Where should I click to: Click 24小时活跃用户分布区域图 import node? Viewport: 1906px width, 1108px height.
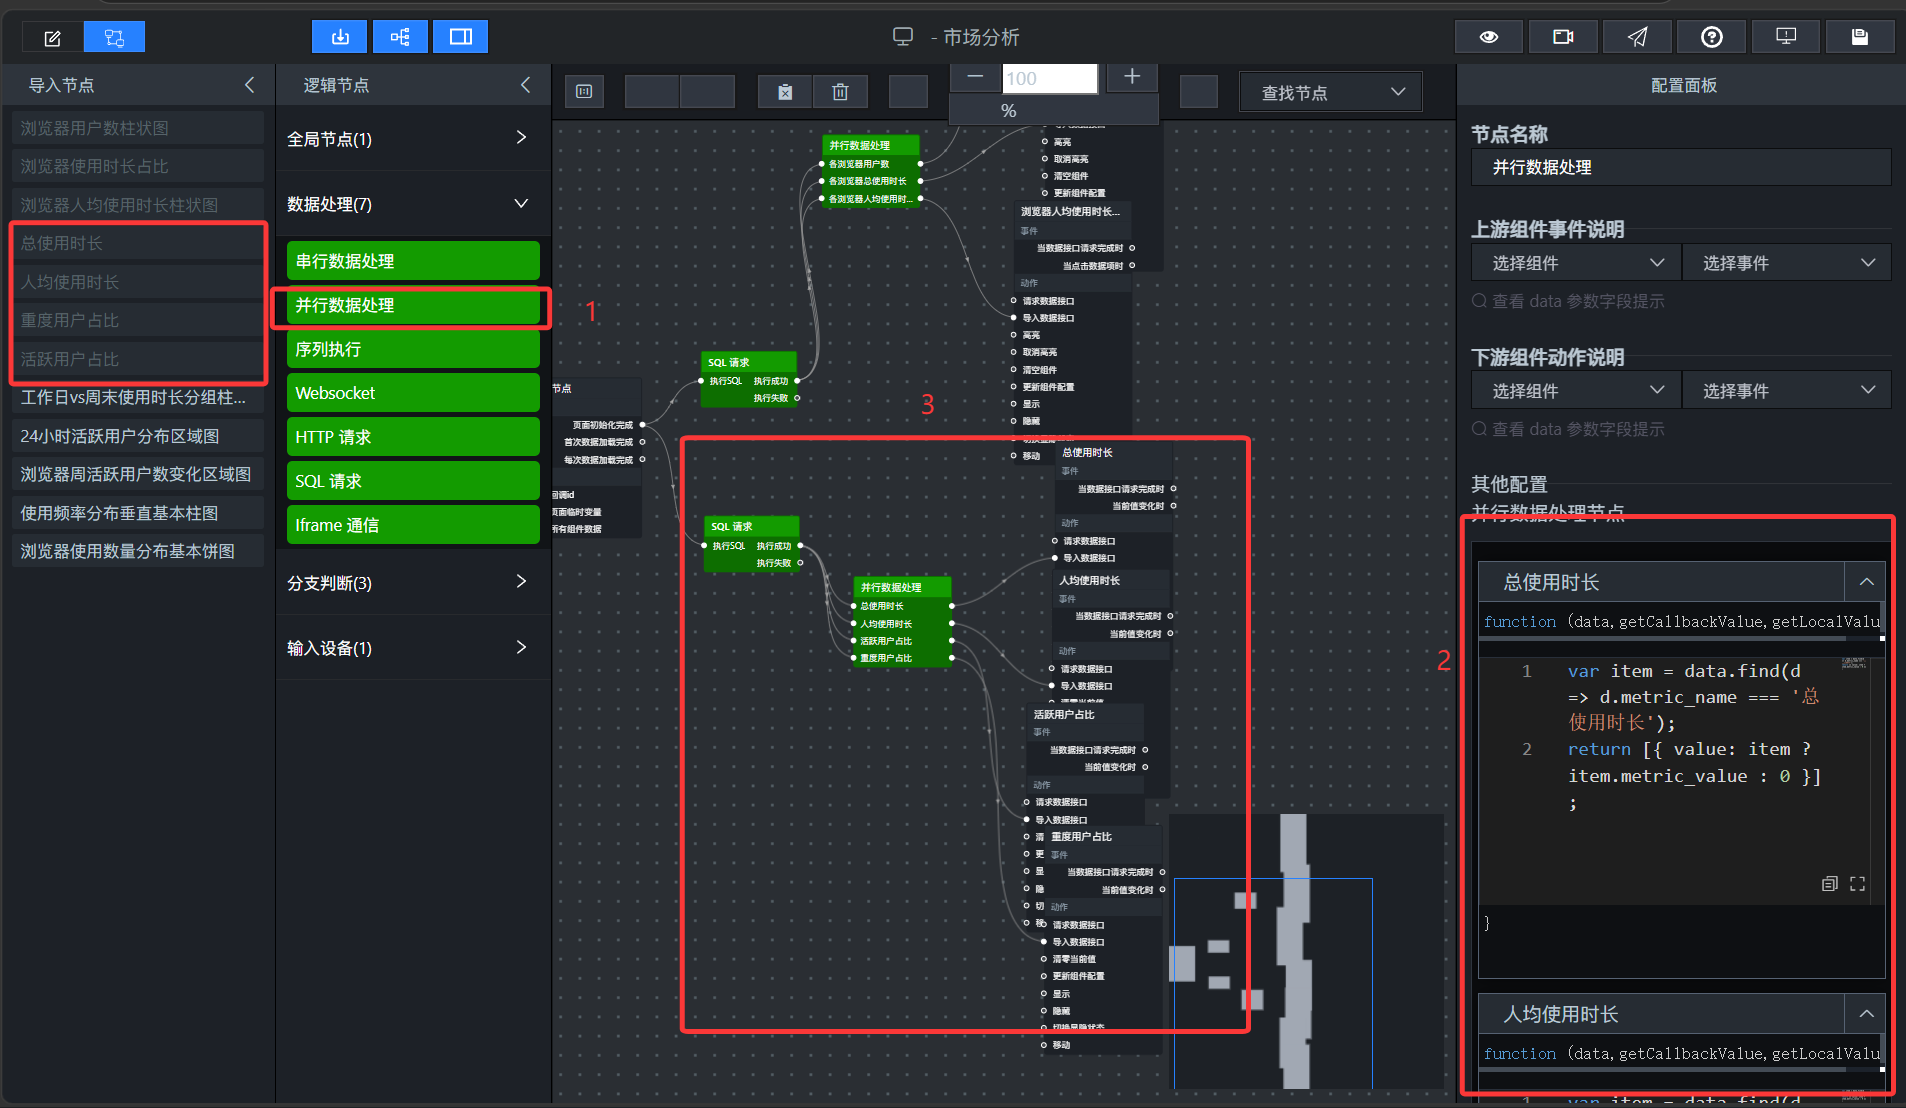[x=138, y=436]
